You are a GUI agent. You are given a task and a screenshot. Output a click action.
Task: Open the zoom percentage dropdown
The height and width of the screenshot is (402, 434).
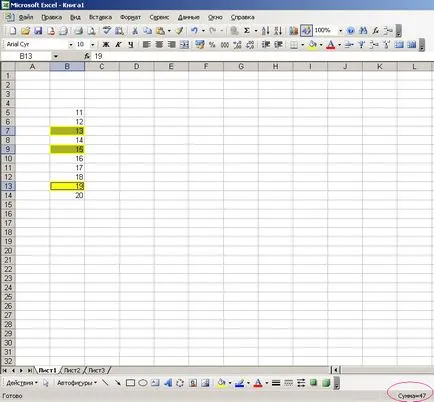click(340, 31)
